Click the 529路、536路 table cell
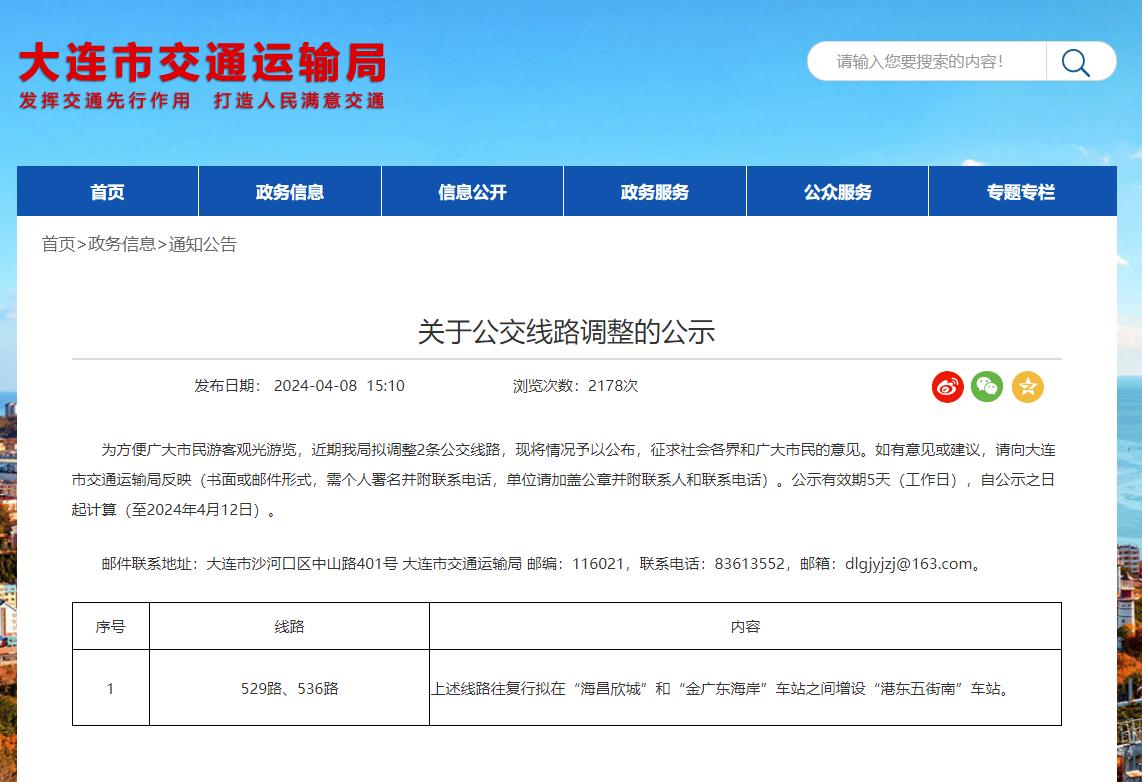Screen dimensions: 1142x782 pyautogui.click(x=290, y=688)
